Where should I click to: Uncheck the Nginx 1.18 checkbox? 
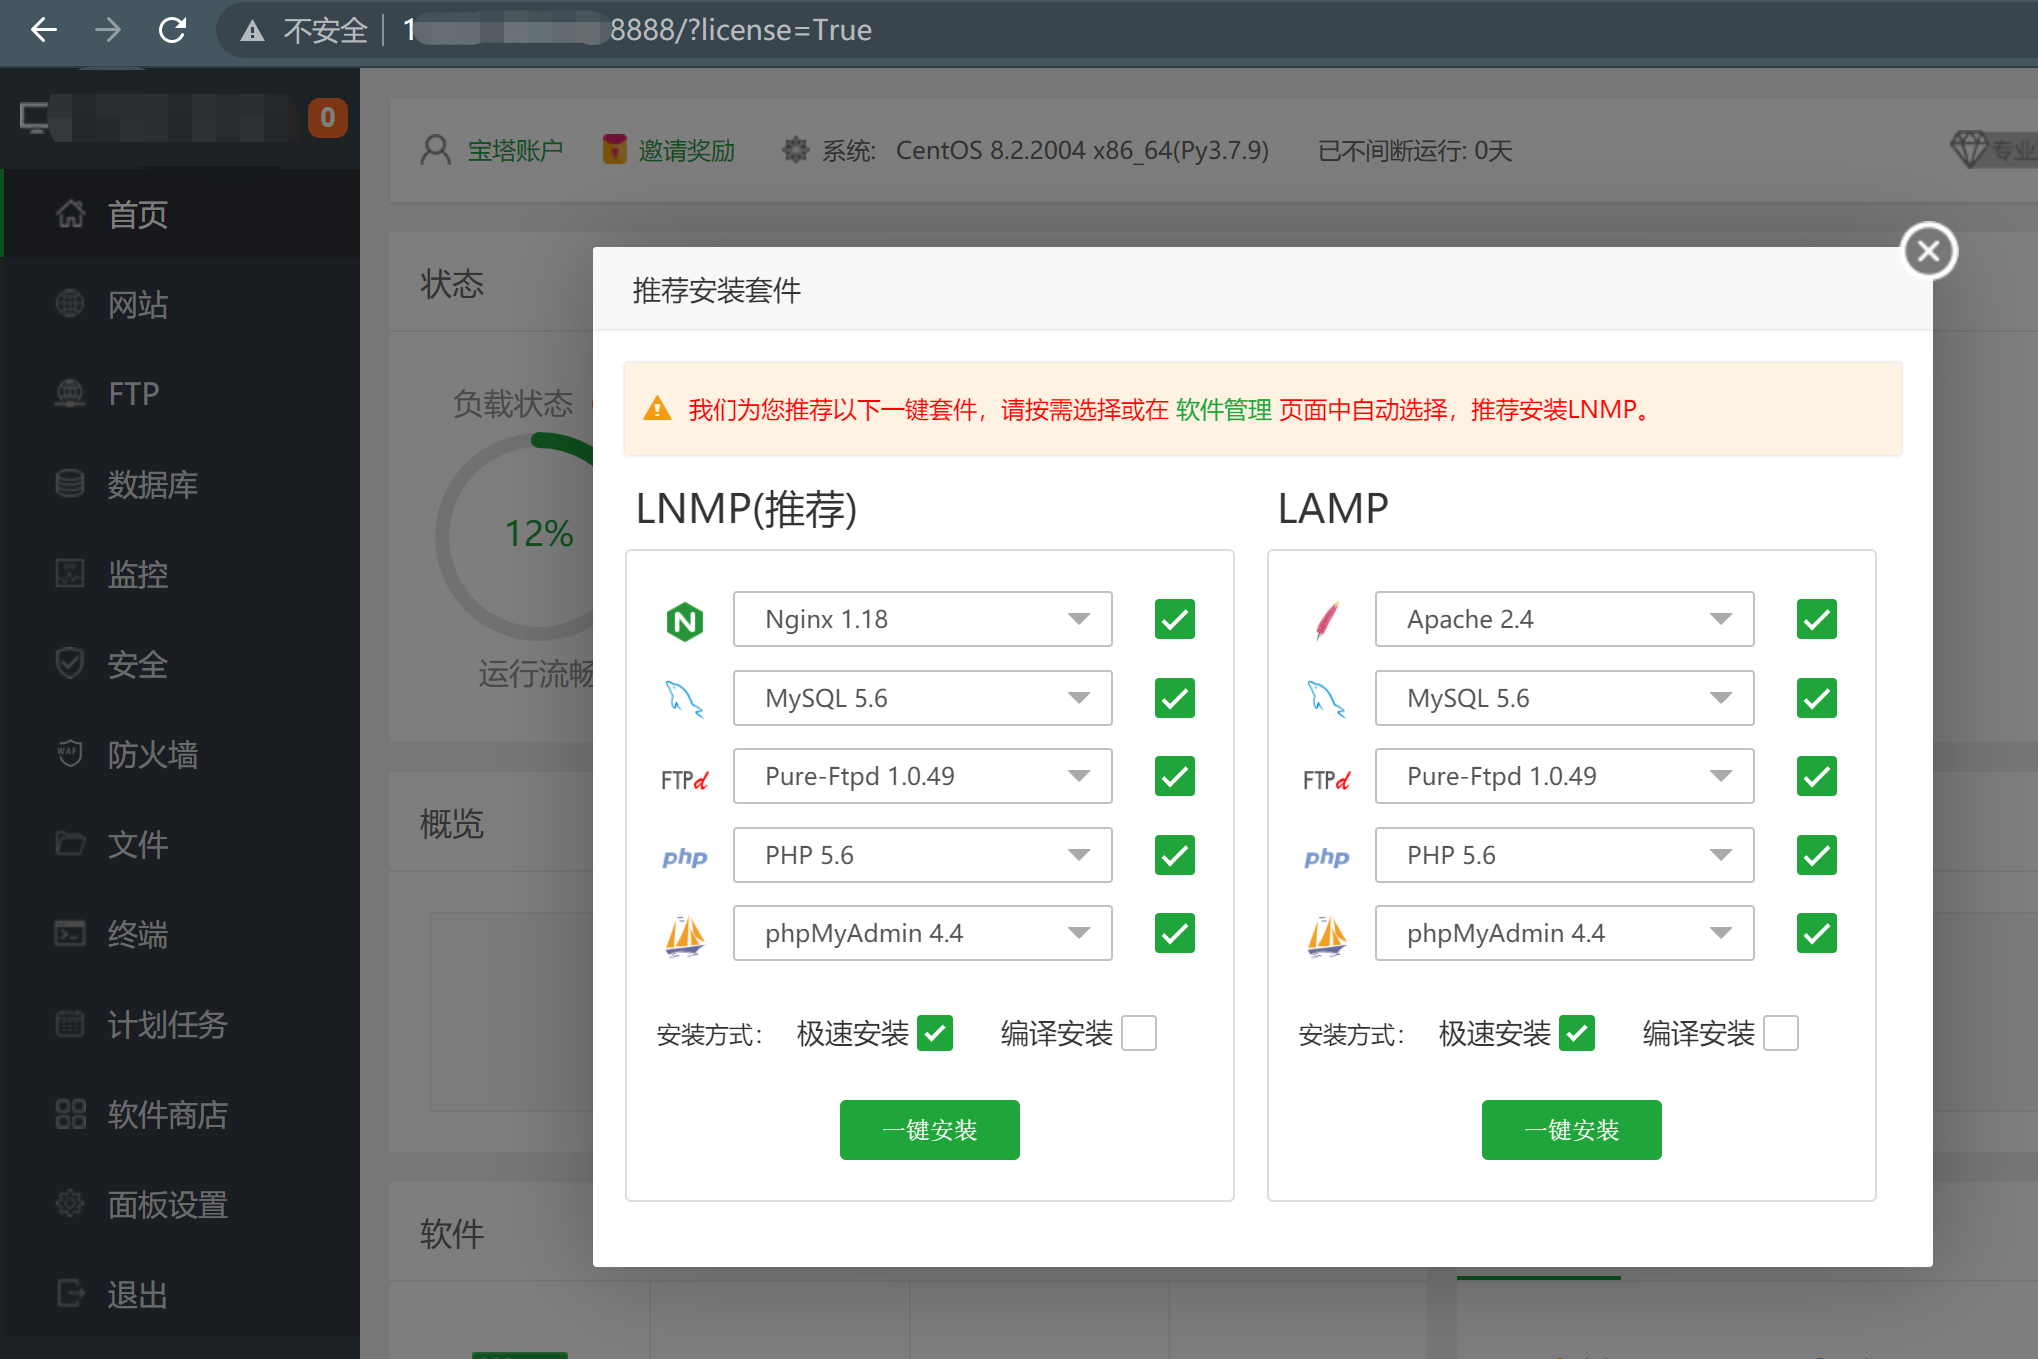[x=1175, y=619]
